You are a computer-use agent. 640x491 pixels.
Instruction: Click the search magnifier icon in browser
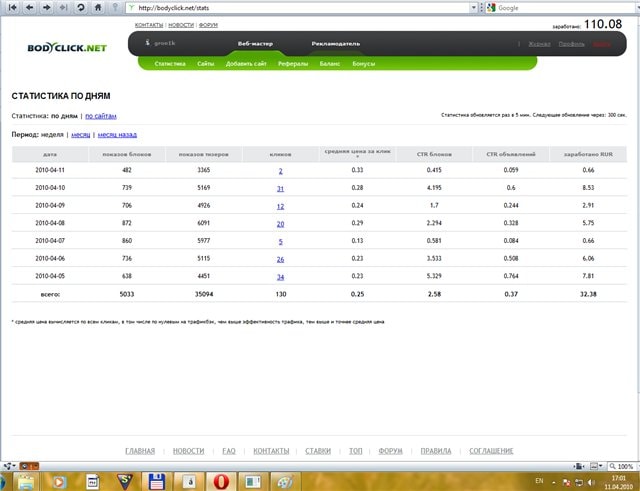coord(633,7)
